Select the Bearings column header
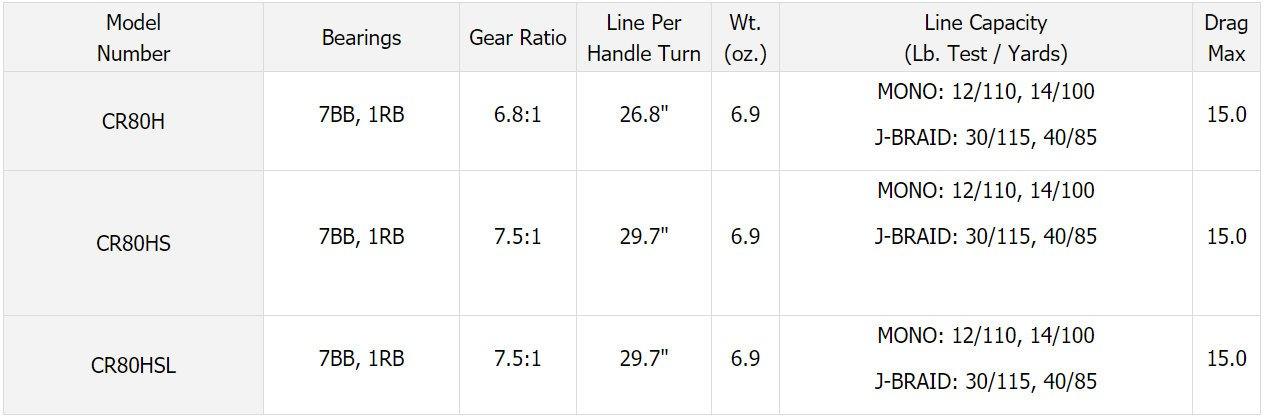The width and height of the screenshot is (1270, 416). coord(361,37)
